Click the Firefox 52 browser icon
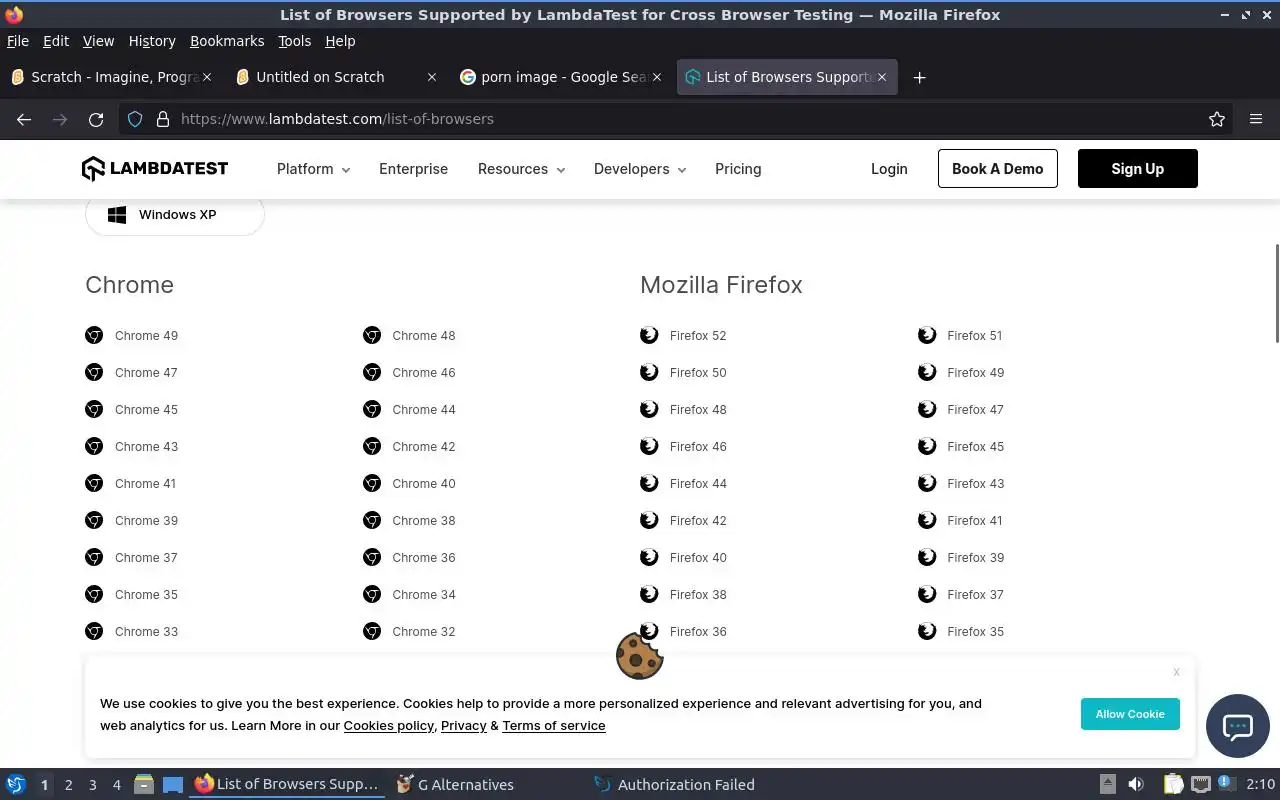Image resolution: width=1280 pixels, height=800 pixels. (x=649, y=335)
